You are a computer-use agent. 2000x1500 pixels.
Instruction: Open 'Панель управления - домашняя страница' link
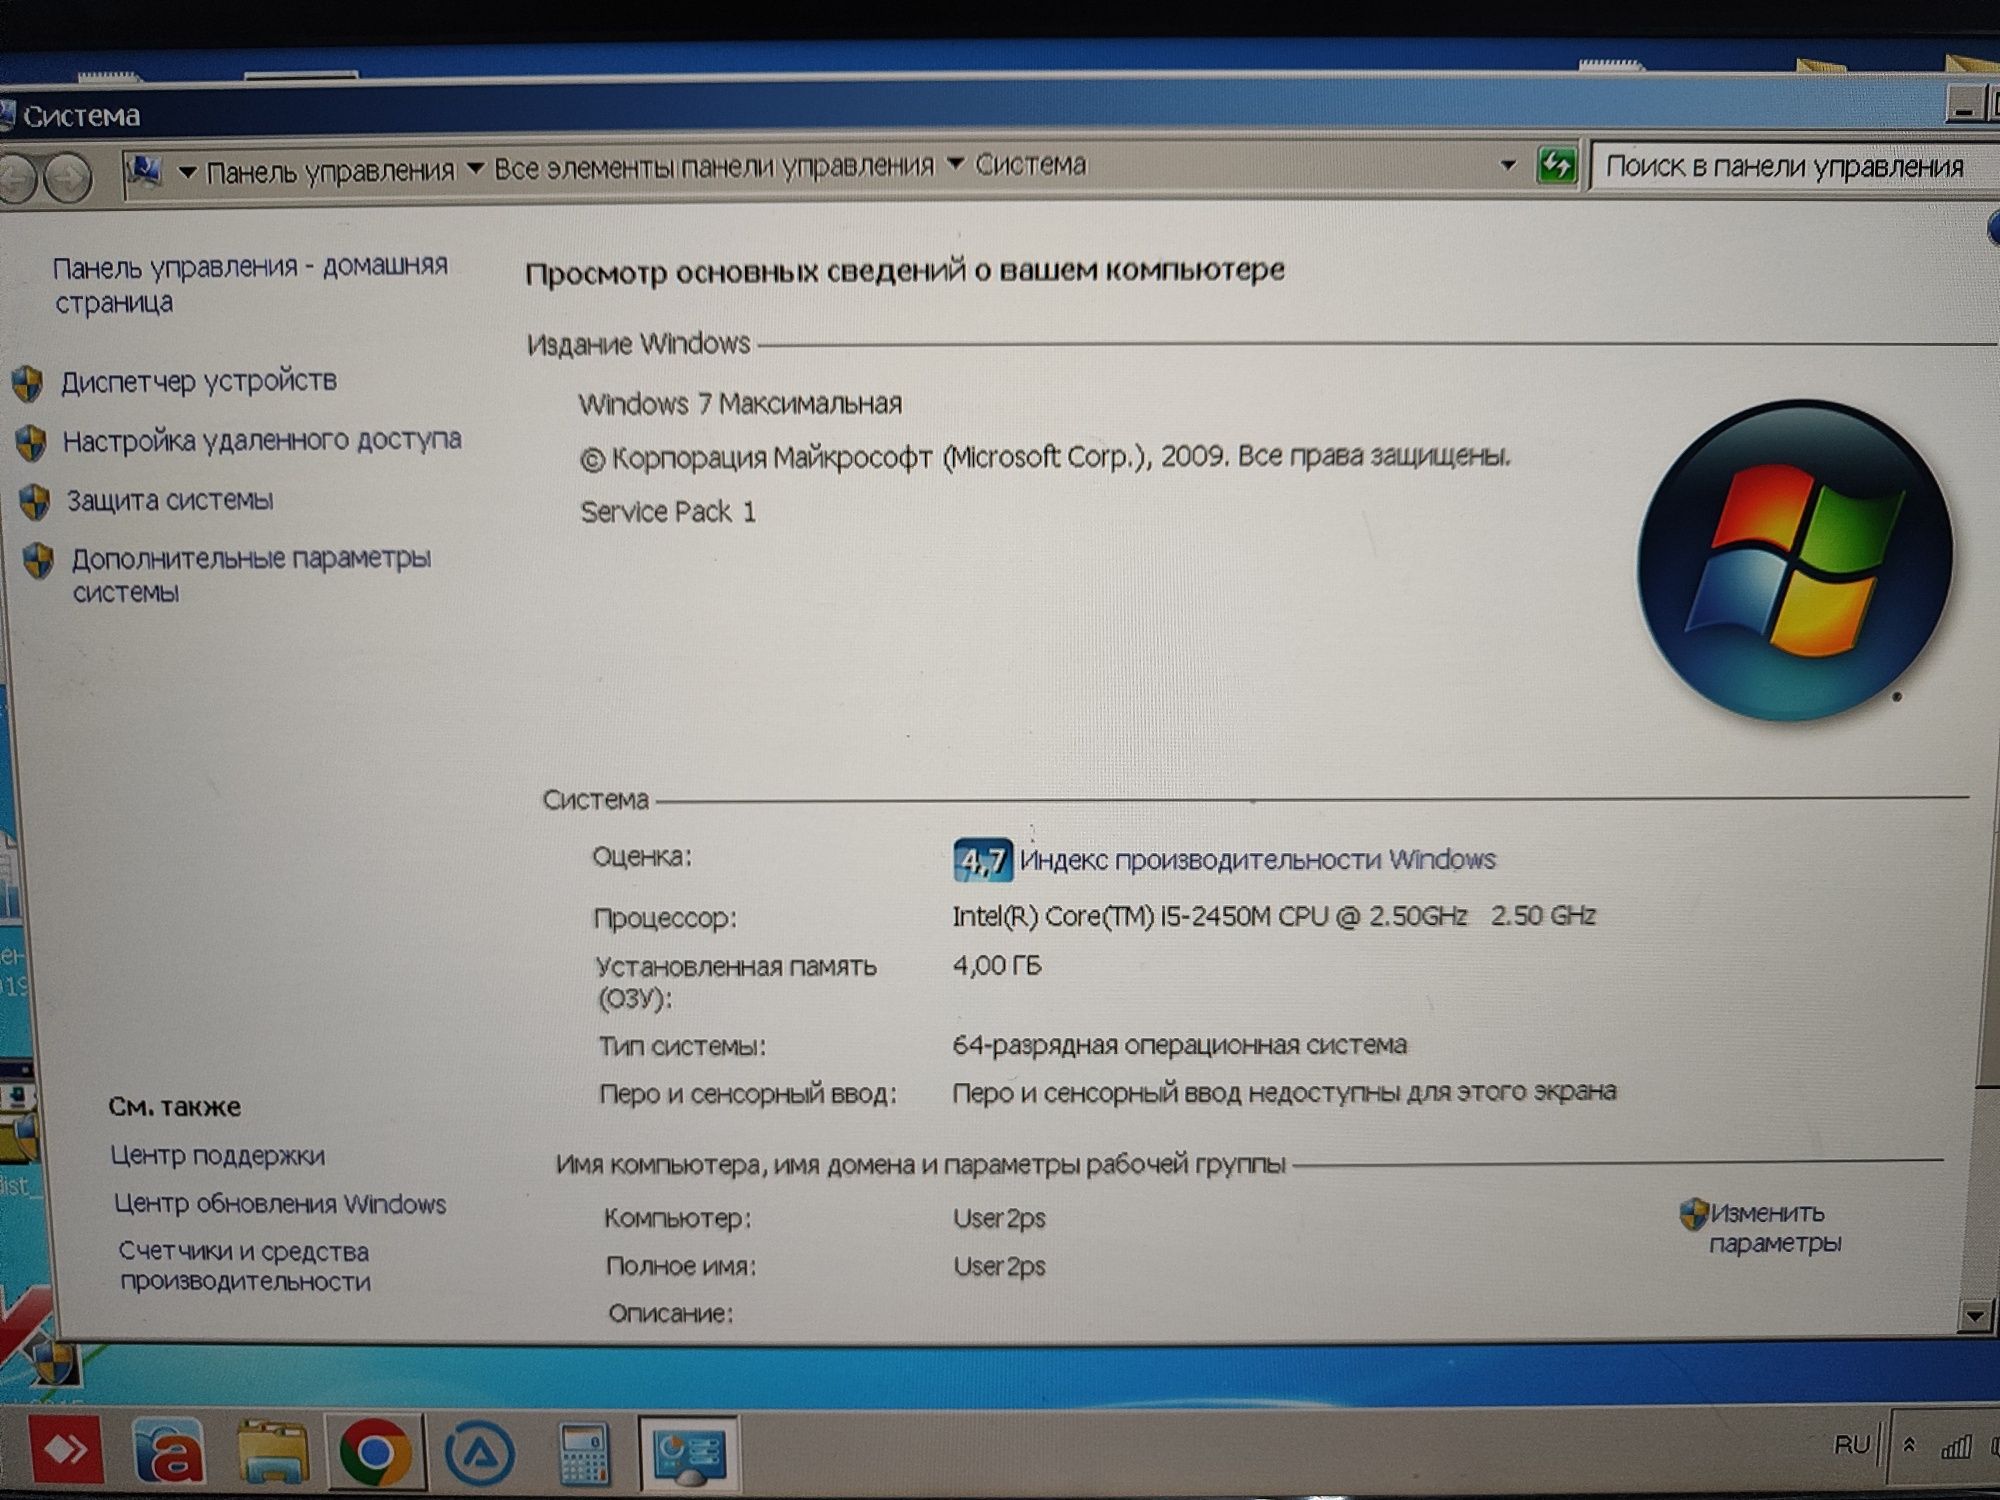(250, 284)
